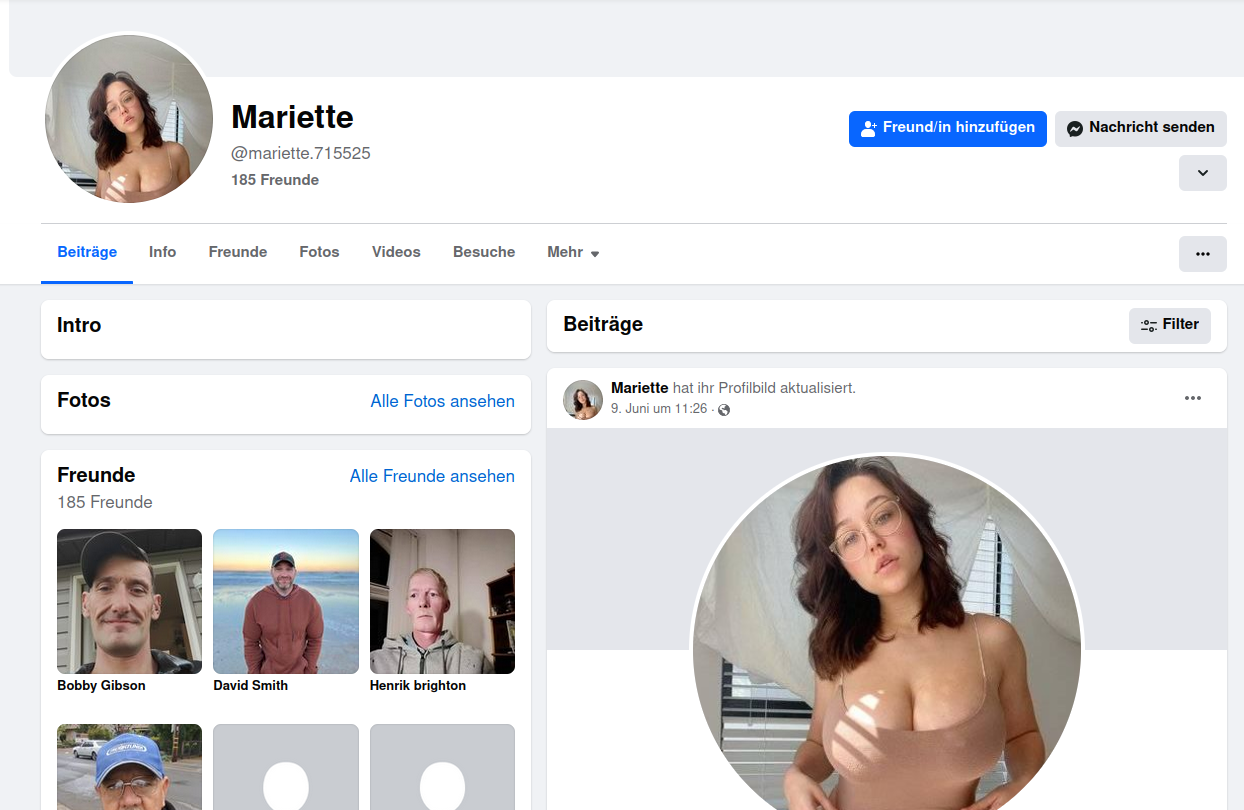Open the large profile picture at top

point(129,119)
